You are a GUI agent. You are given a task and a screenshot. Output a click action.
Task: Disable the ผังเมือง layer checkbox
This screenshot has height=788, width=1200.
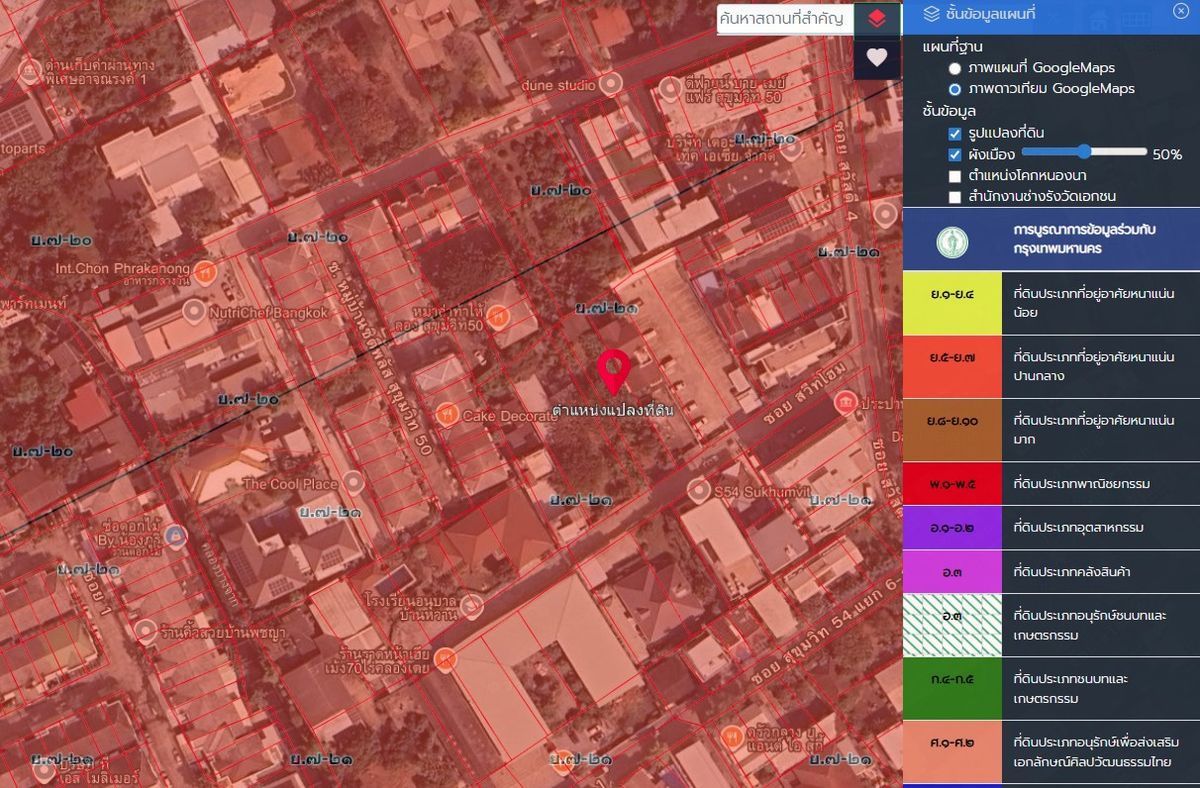click(955, 154)
